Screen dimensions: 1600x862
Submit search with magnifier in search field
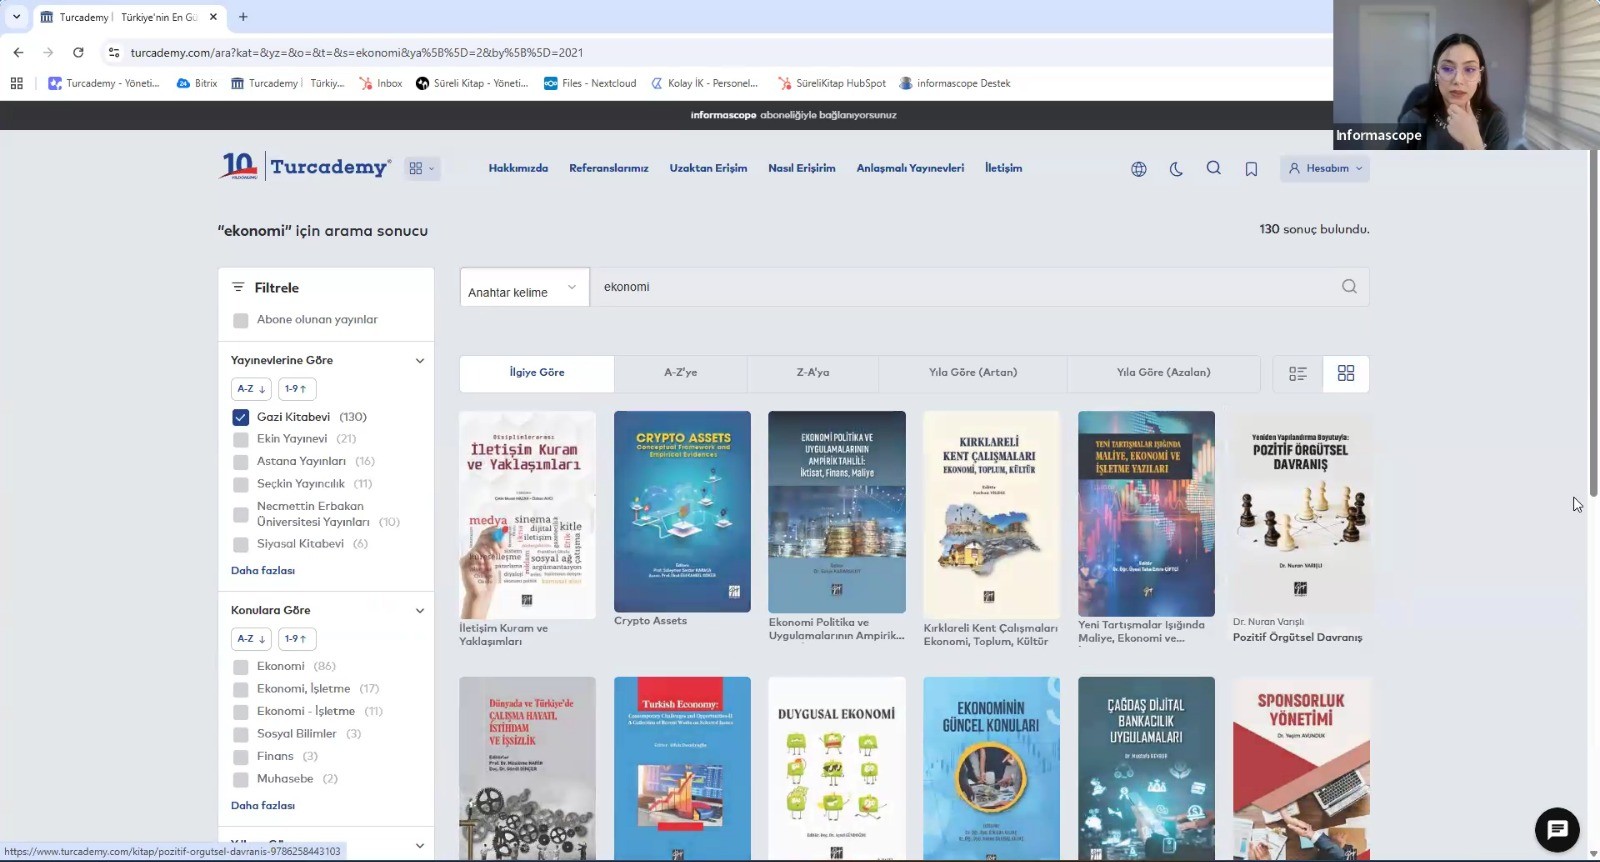[1349, 287]
